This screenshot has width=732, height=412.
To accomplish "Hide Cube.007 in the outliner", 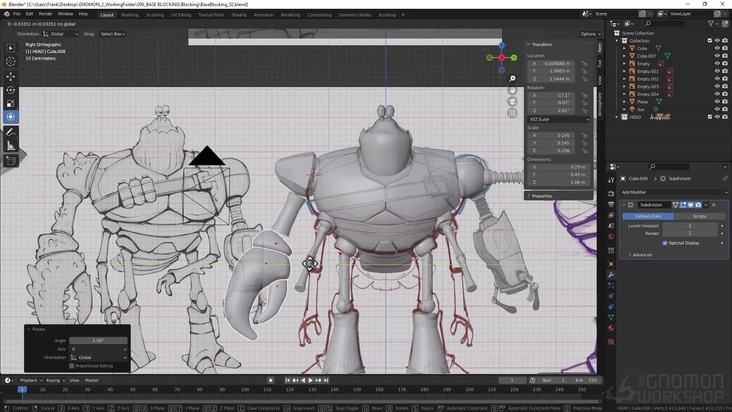I will pos(718,56).
